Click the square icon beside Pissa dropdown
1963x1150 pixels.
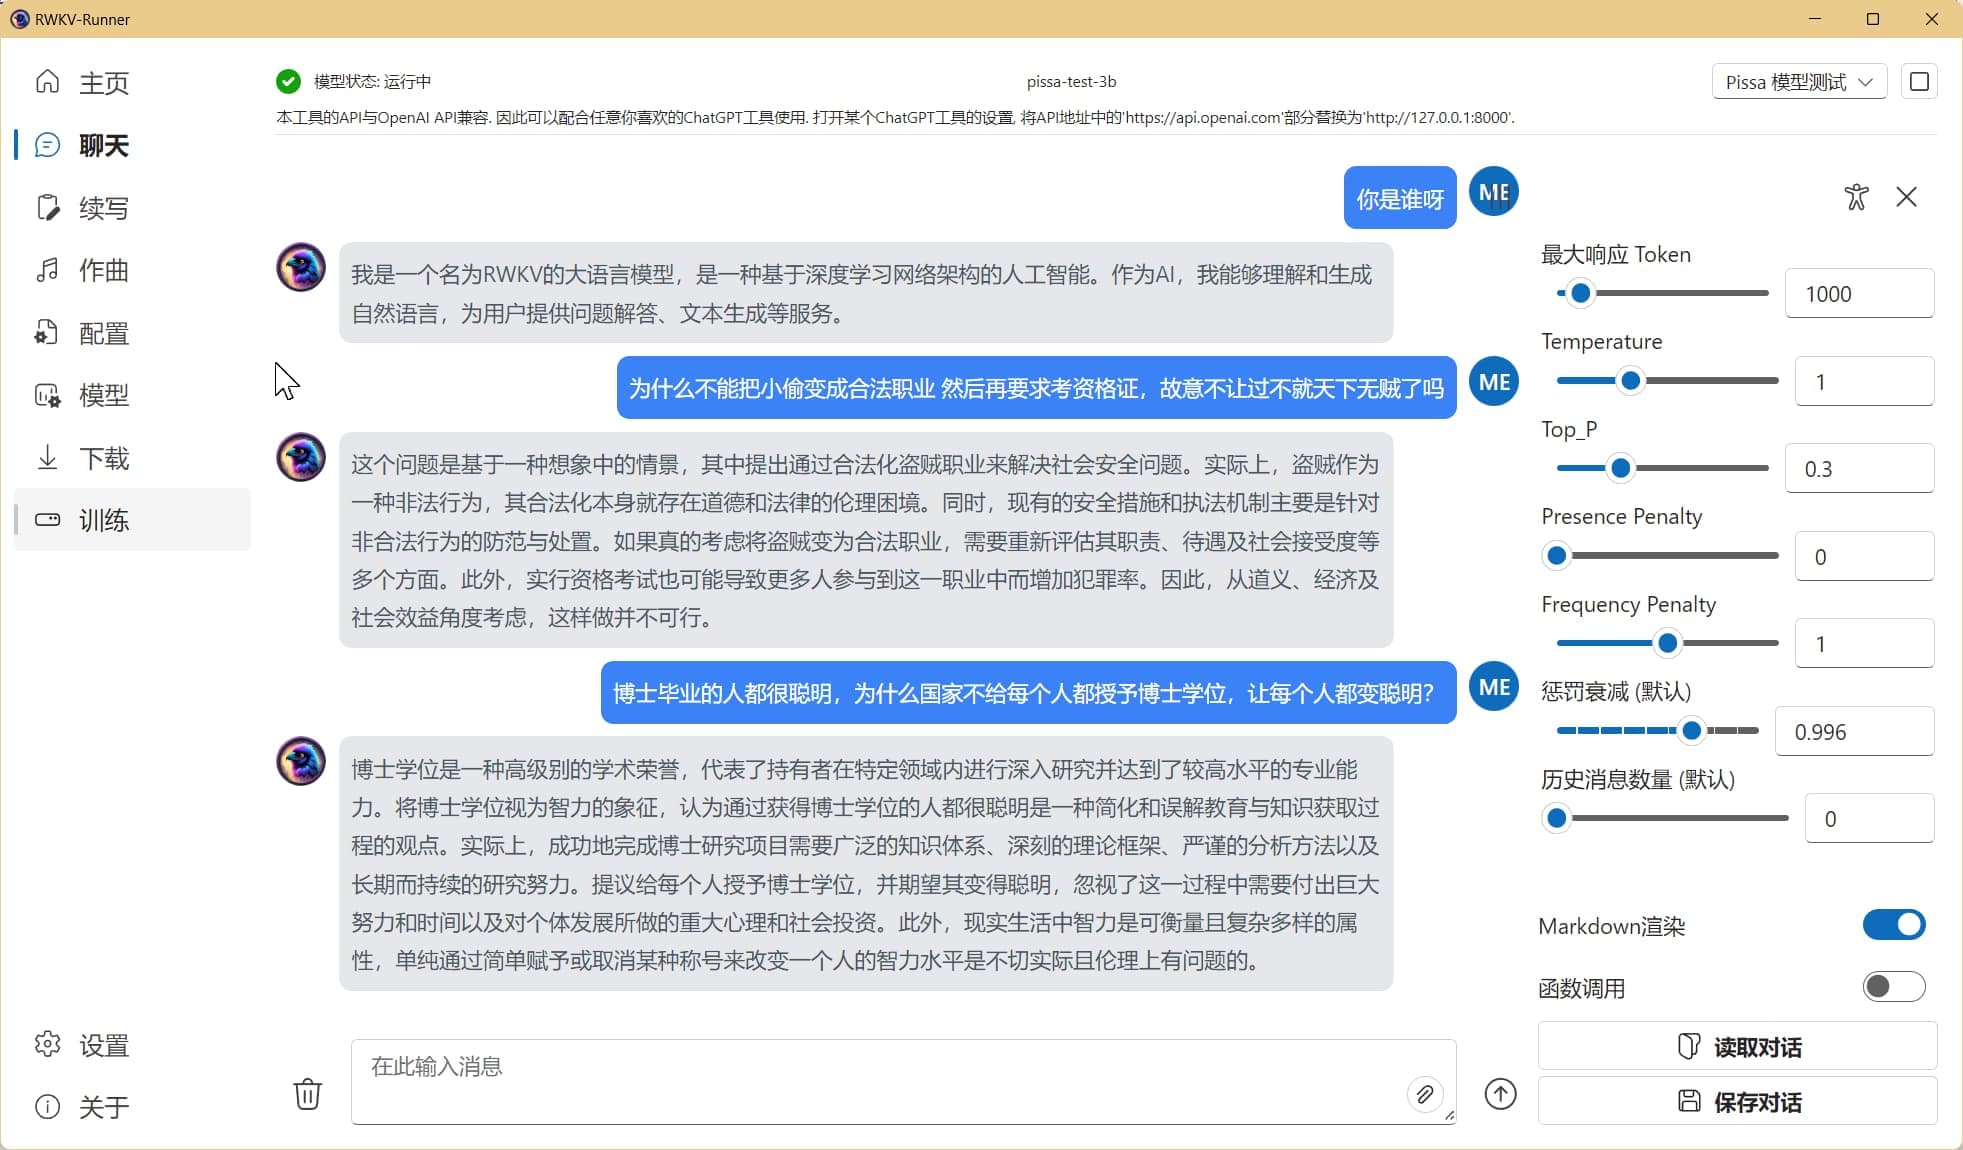(1918, 82)
